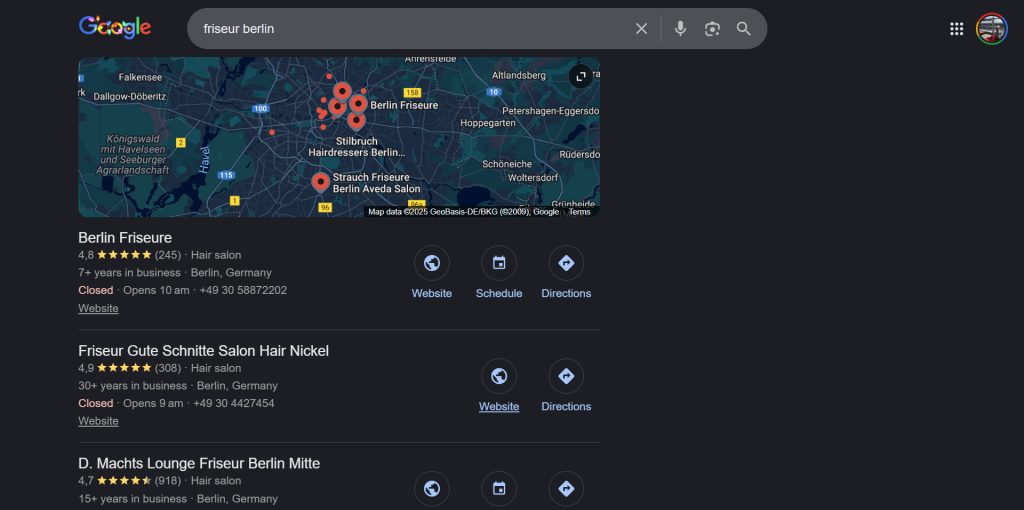The height and width of the screenshot is (510, 1024).
Task: Open the map Terms link
Action: [x=580, y=212]
